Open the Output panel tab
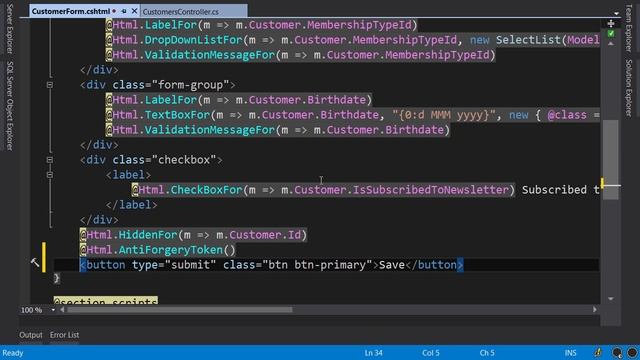 tap(31, 335)
